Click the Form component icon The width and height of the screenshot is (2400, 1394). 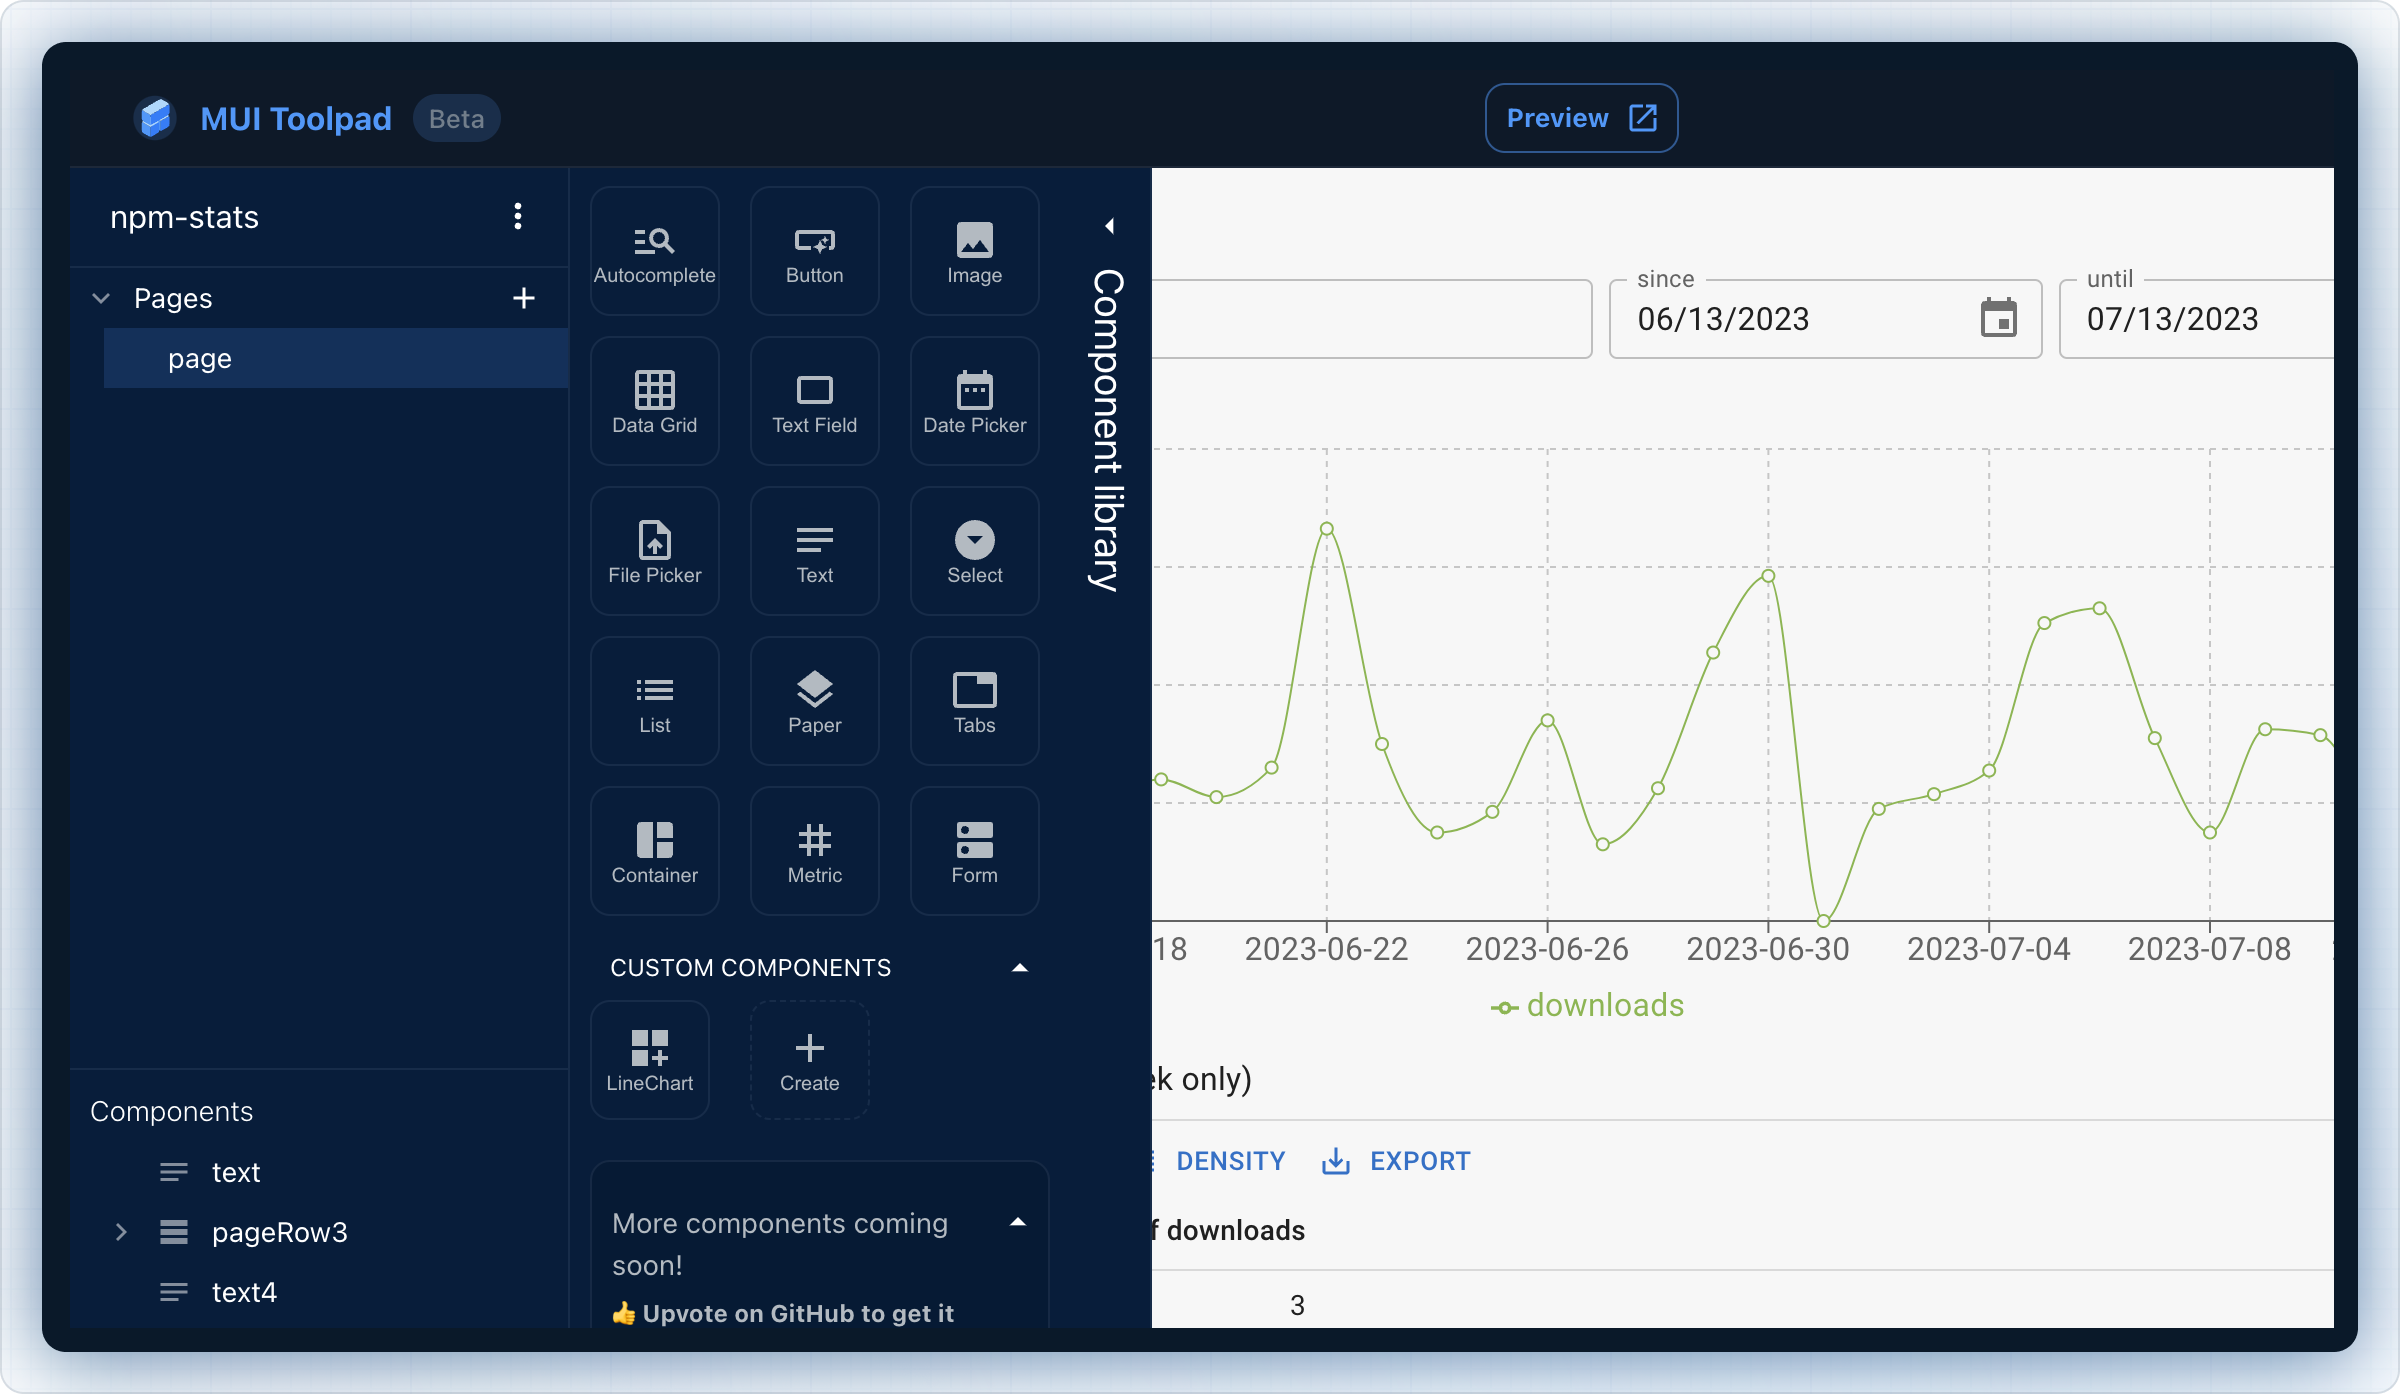[x=974, y=850]
